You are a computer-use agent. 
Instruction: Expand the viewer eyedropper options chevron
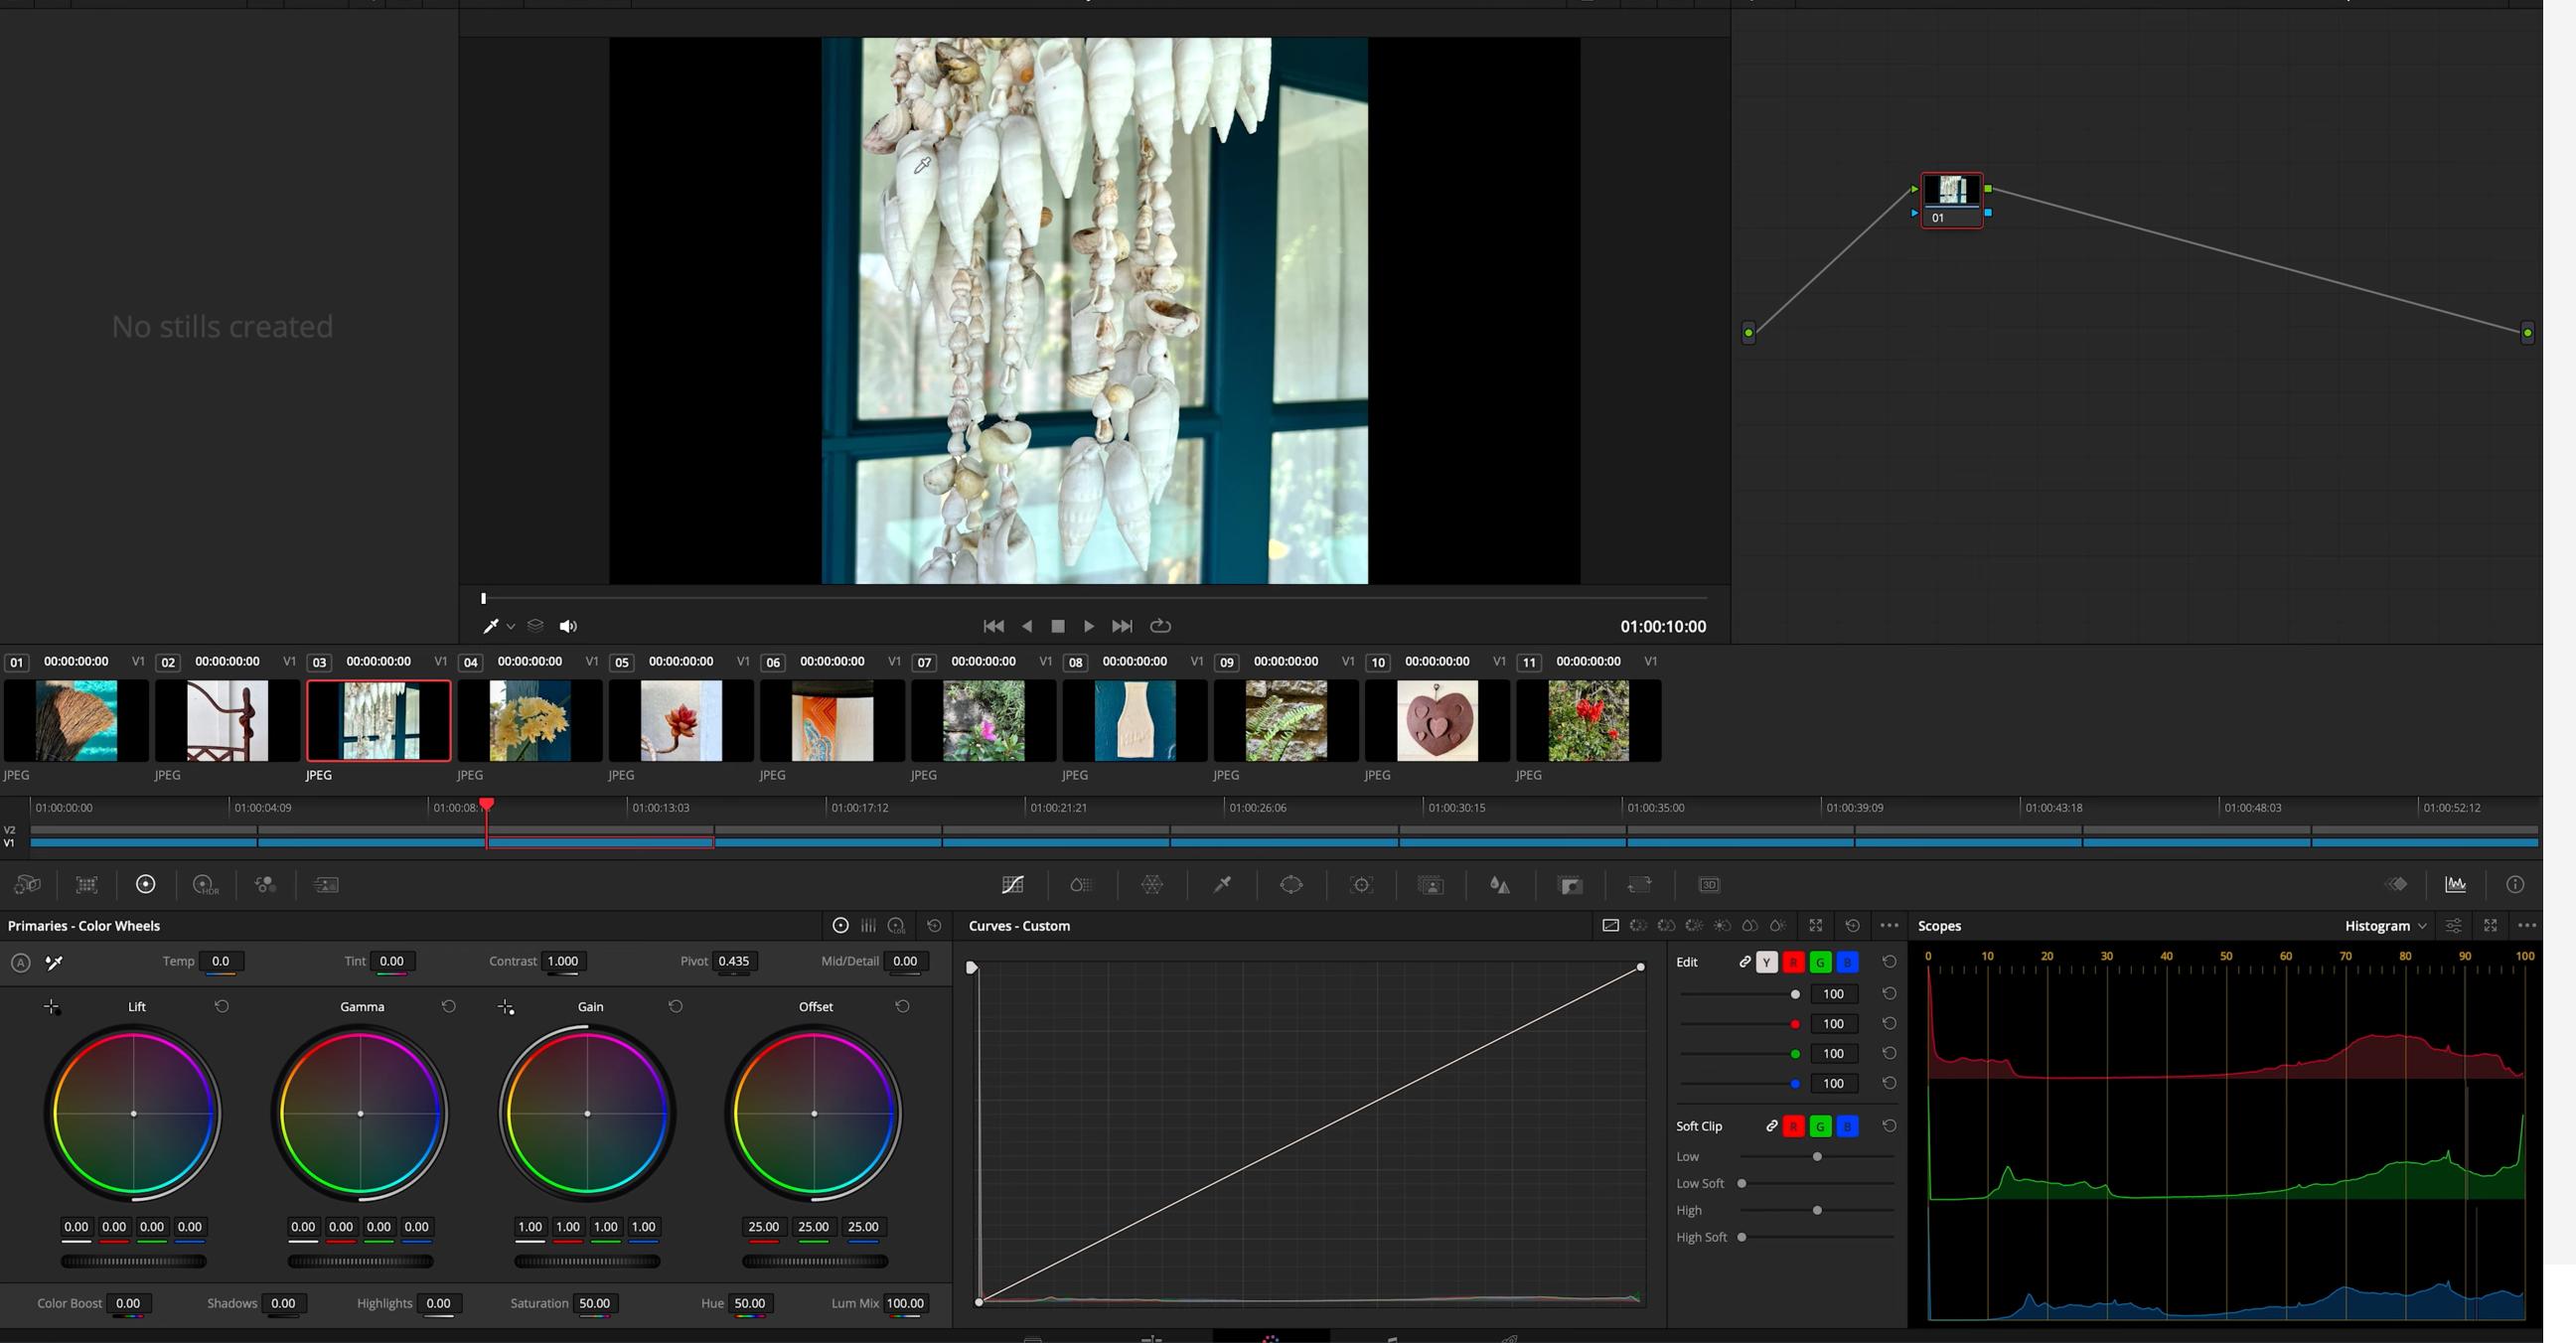click(x=511, y=627)
